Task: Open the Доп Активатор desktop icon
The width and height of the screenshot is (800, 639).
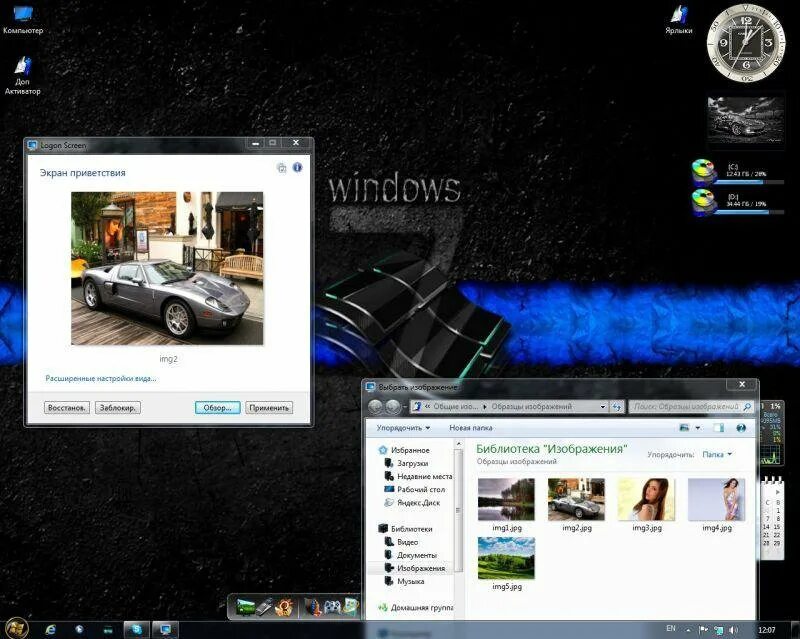Action: click(x=22, y=76)
